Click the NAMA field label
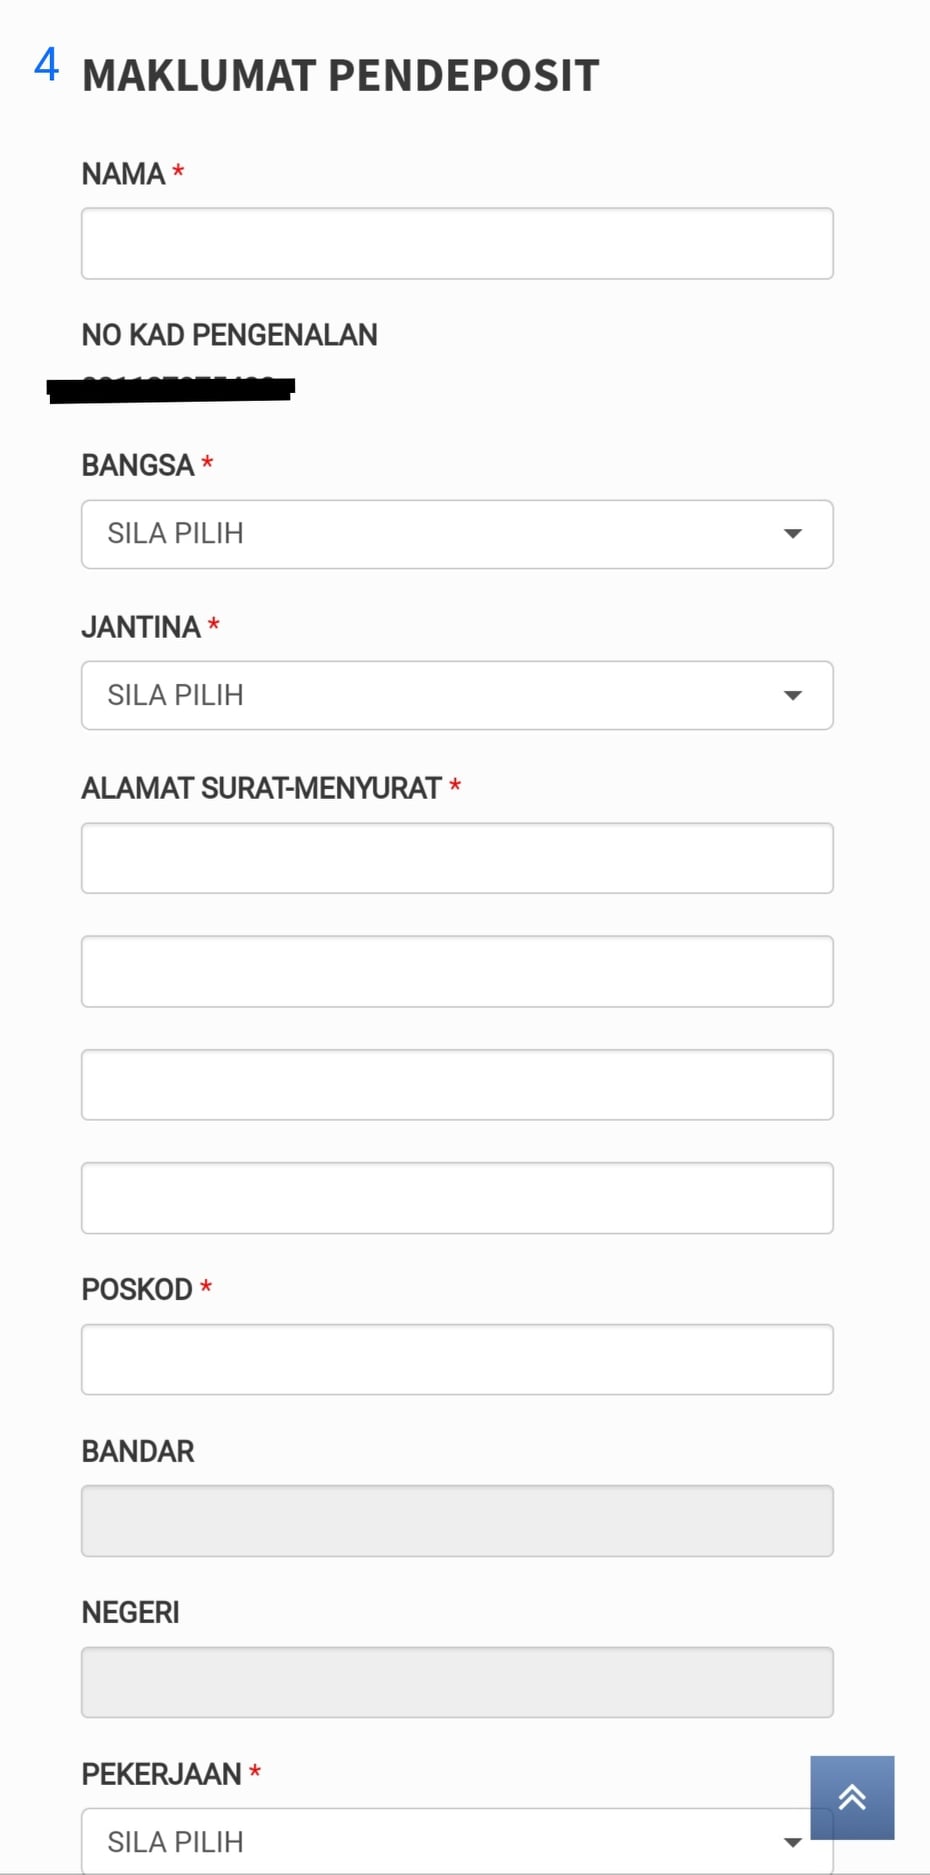The image size is (930, 1875). click(x=123, y=174)
